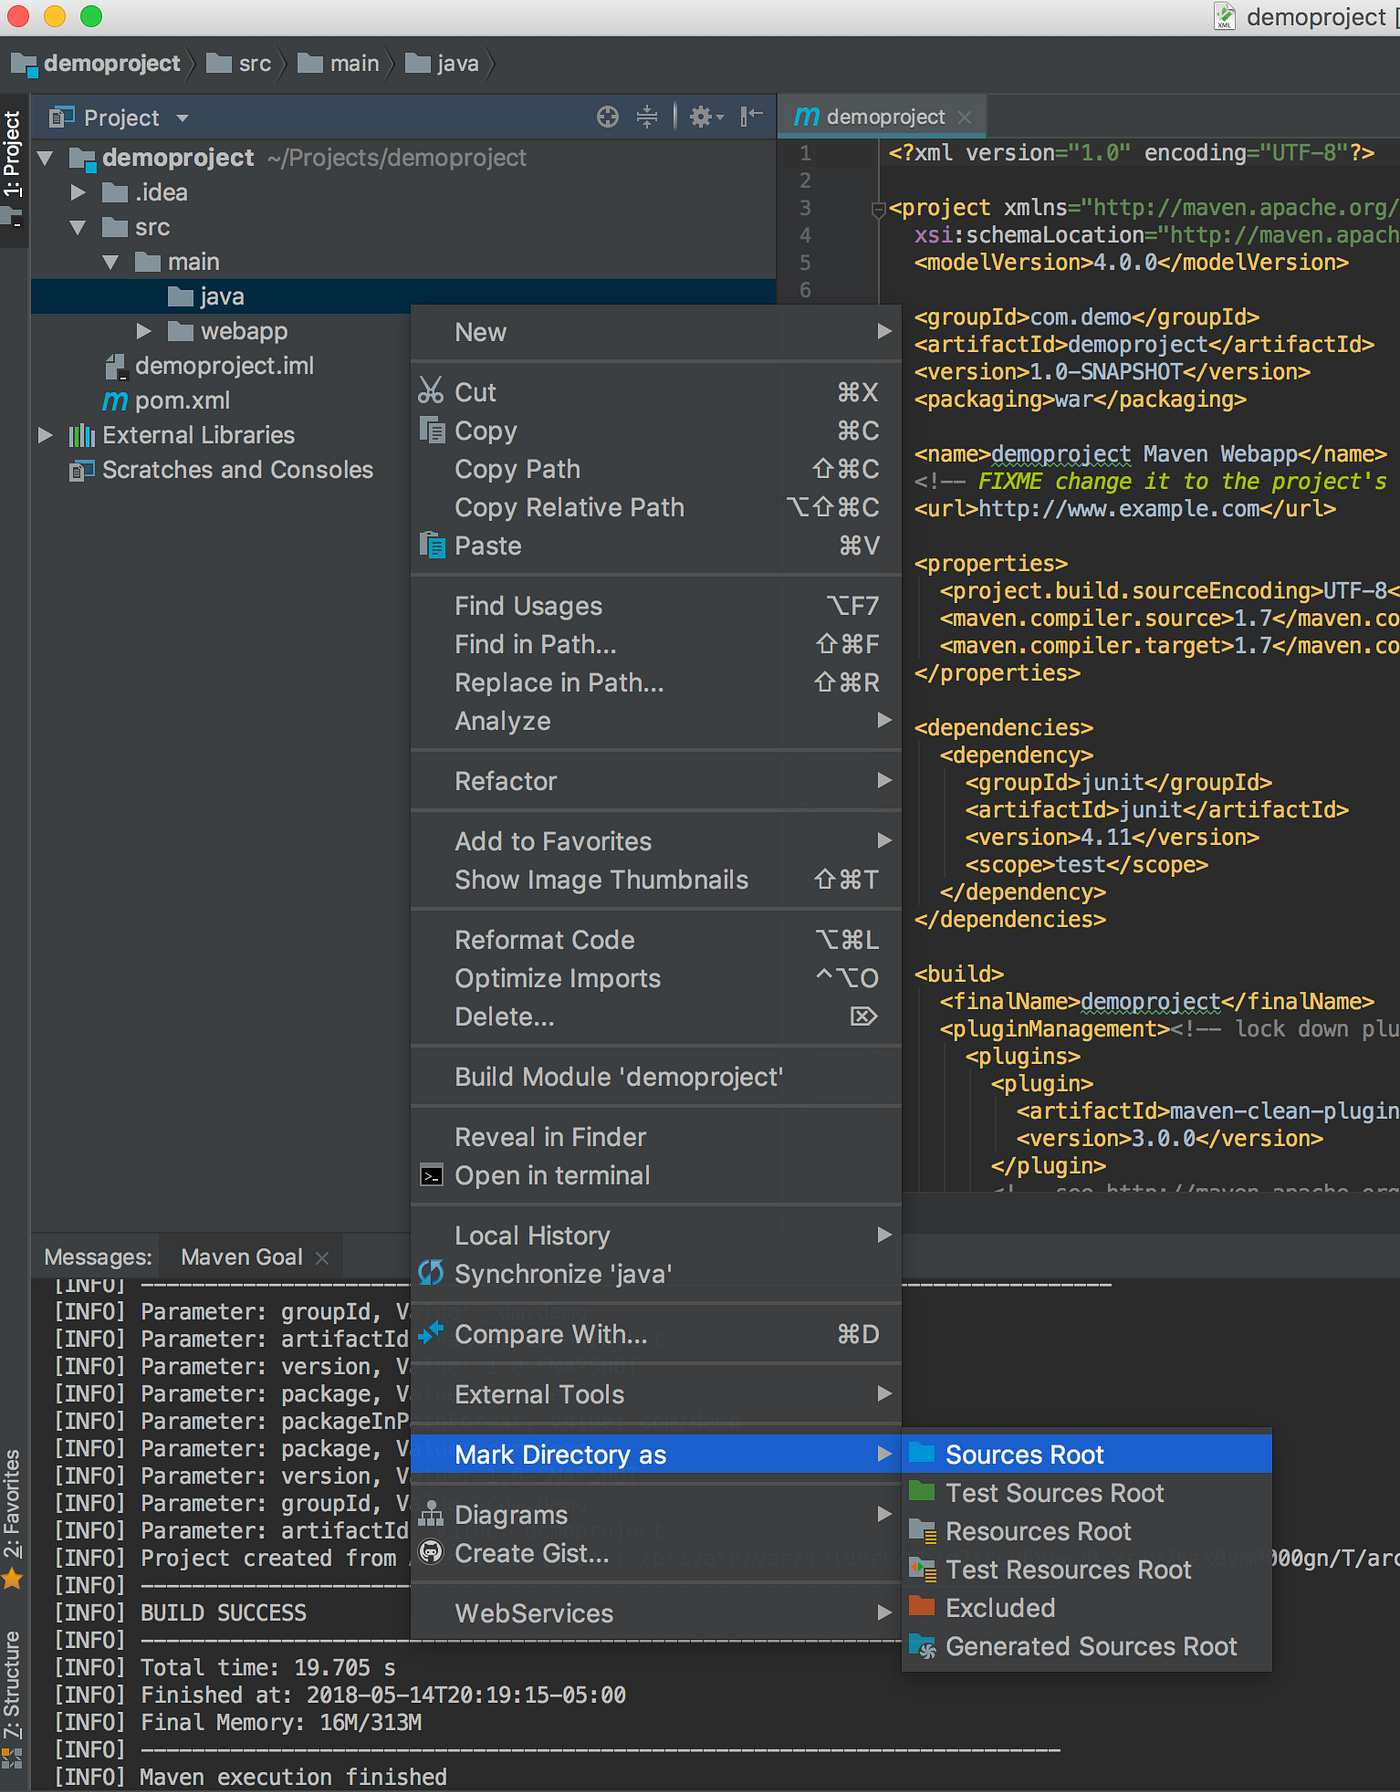Click the Compare With arrows icon
Screen dimensions: 1400x1792
click(431, 1333)
